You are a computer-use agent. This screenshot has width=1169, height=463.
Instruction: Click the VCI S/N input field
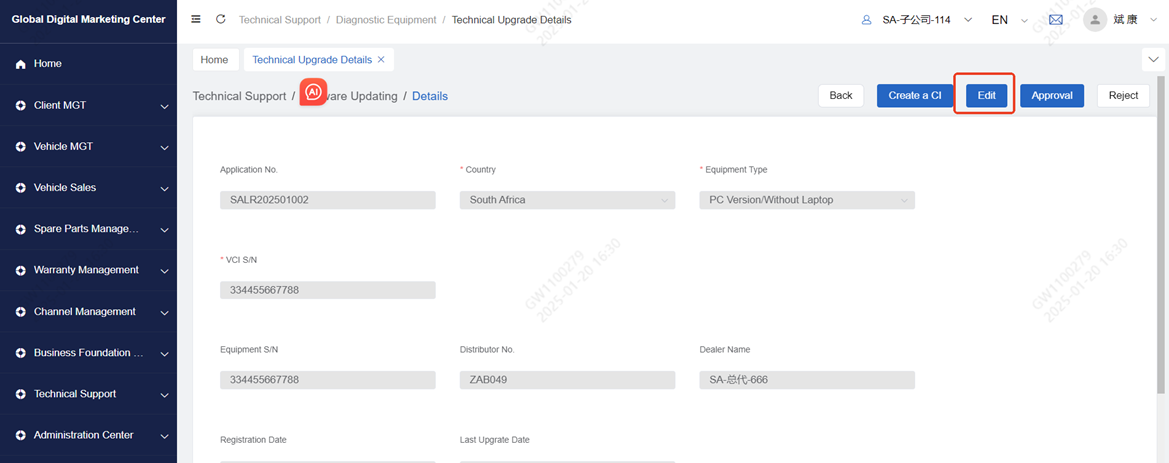pyautogui.click(x=327, y=290)
